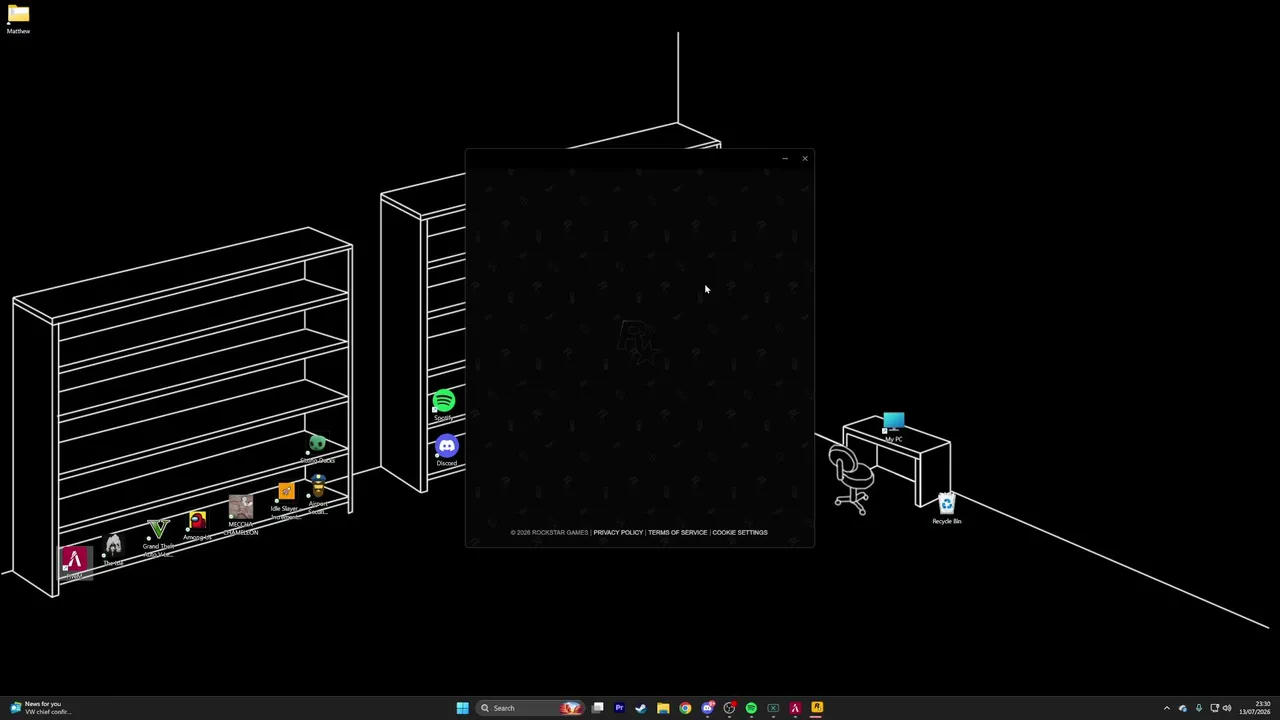Show hidden system tray icons
Viewport: 1280px width, 720px height.
click(1166, 708)
